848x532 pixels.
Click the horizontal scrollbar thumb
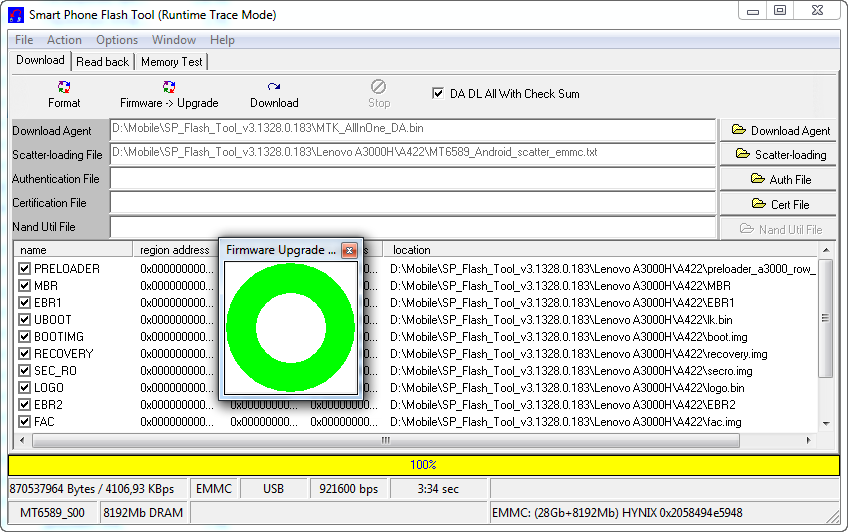(386, 440)
